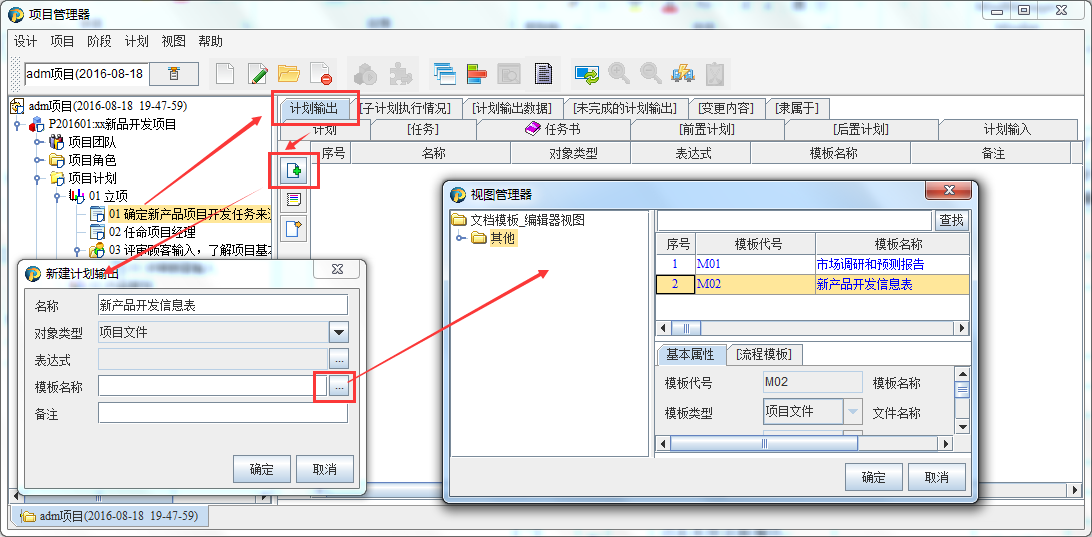Switch to the 隶属于 tab

click(x=797, y=109)
